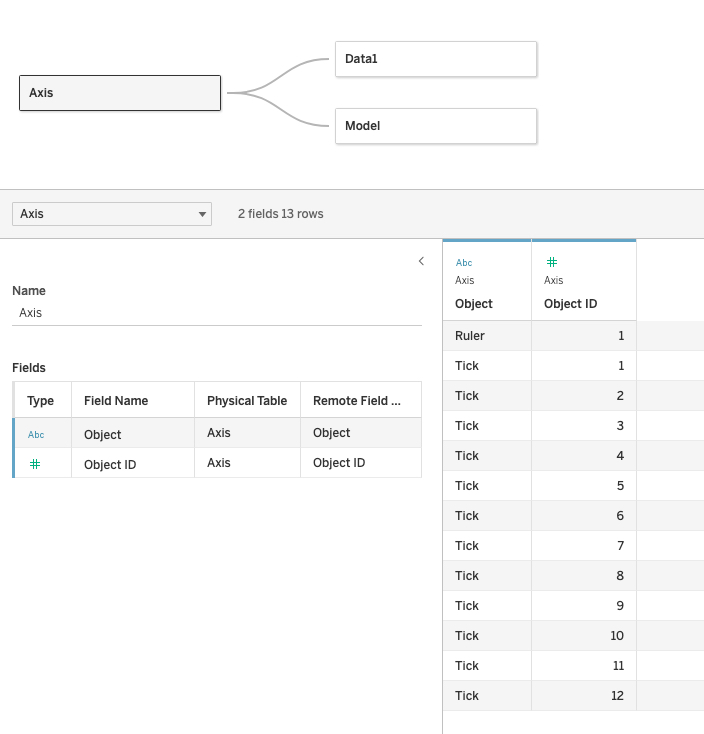Viewport: 704px width, 734px height.
Task: Collapse the metadata pane with the chevron
Action: coord(421,261)
